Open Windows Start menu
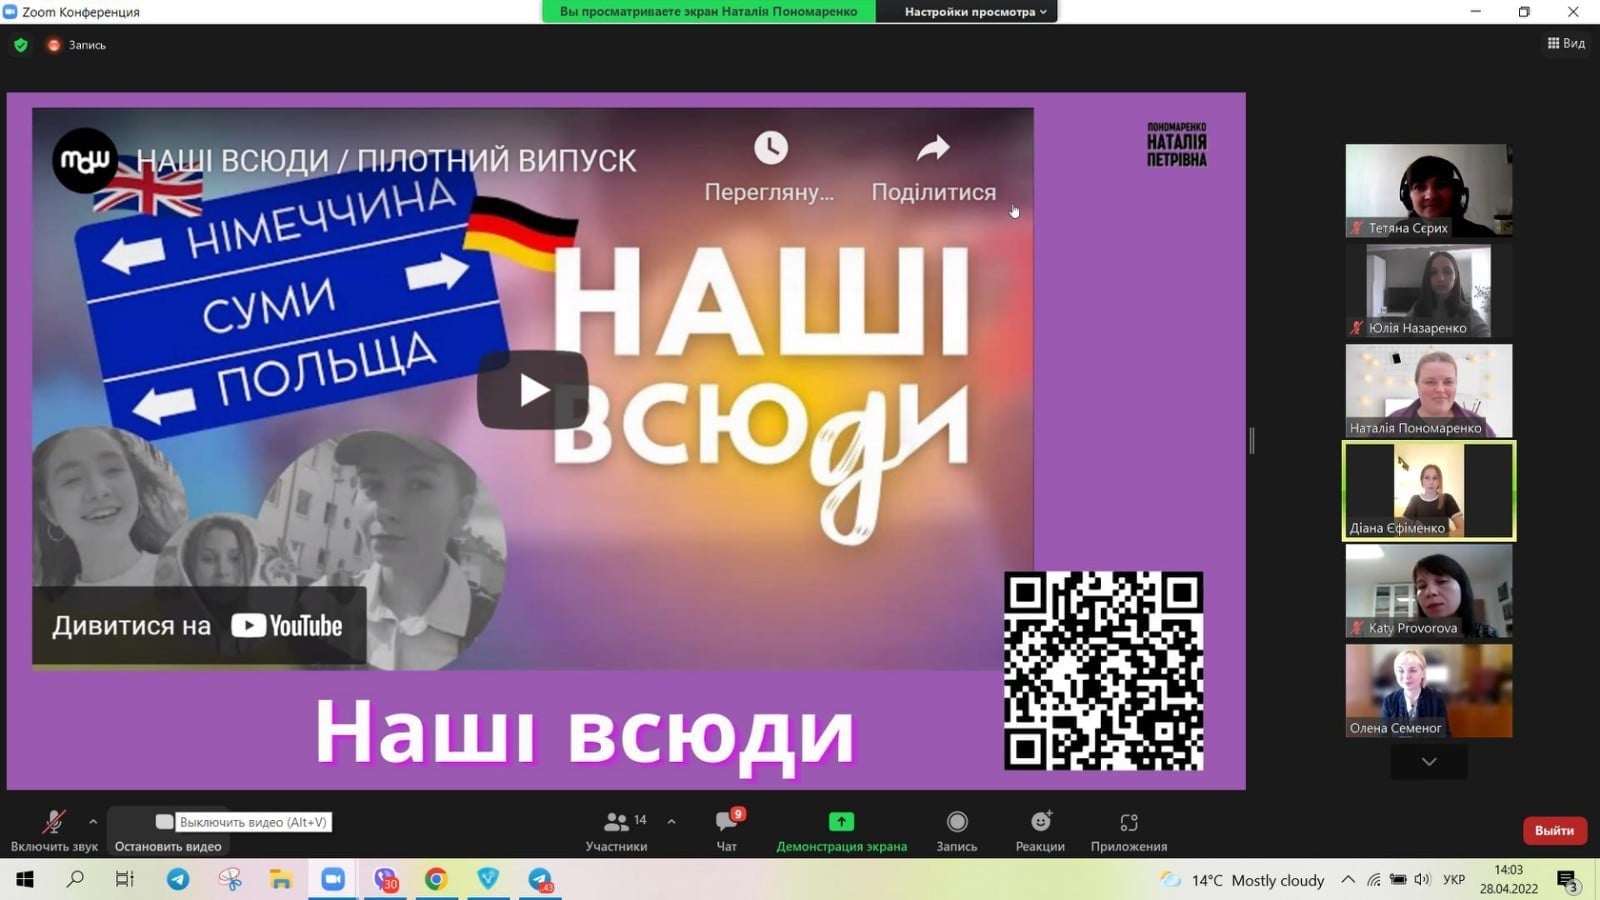 tap(25, 879)
